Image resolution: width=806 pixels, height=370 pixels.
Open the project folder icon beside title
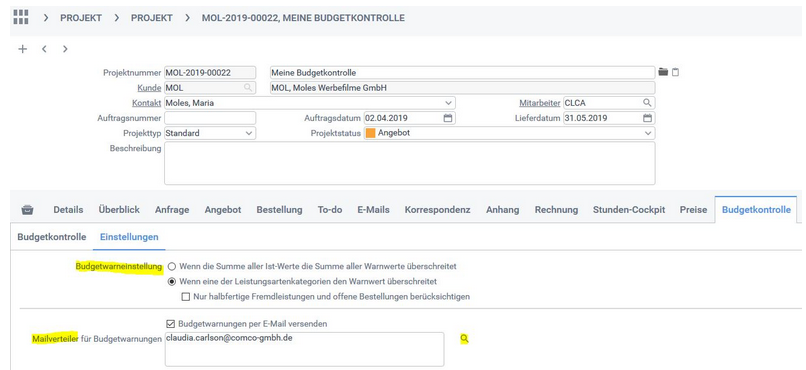663,72
